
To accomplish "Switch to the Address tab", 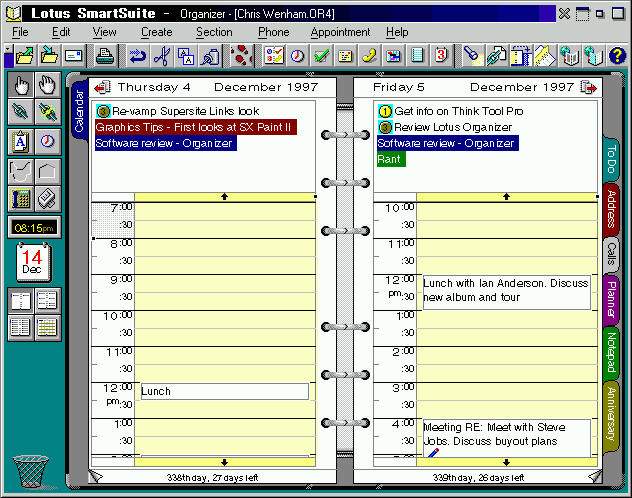I will pyautogui.click(x=611, y=209).
